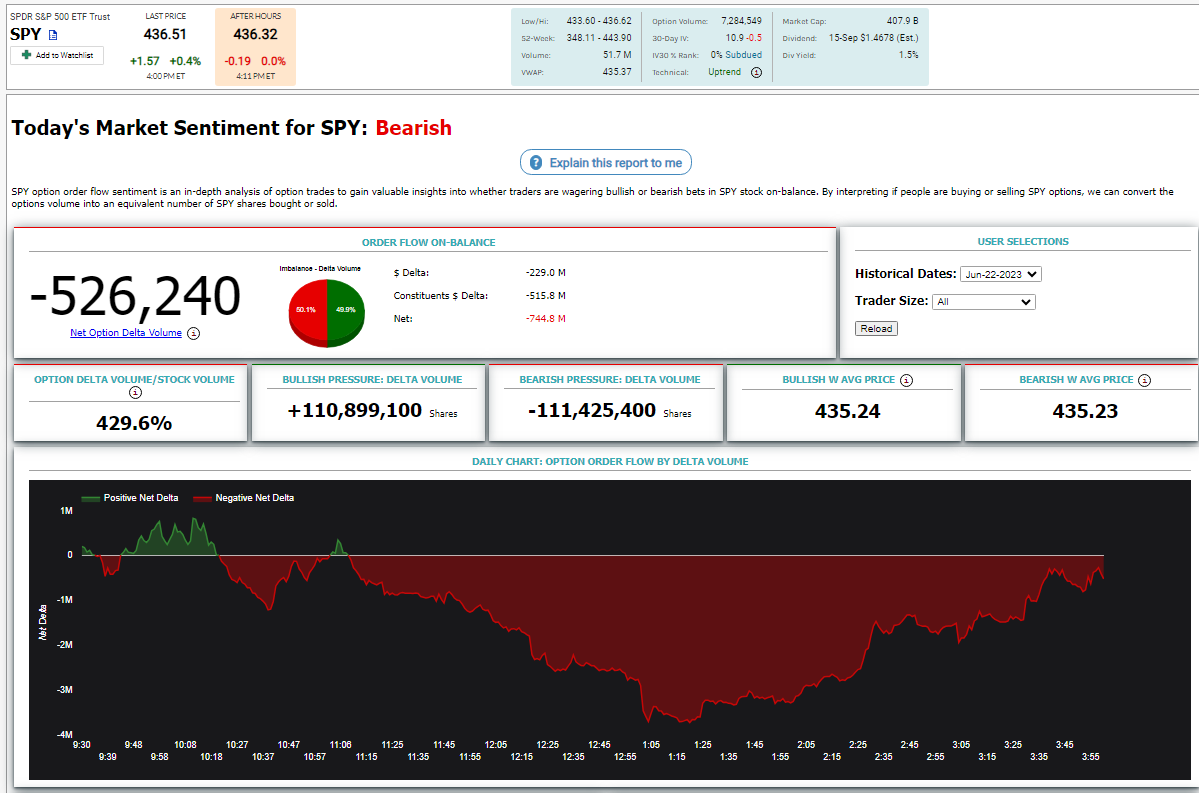Select the bearish average price 435.23

pos(1085,411)
